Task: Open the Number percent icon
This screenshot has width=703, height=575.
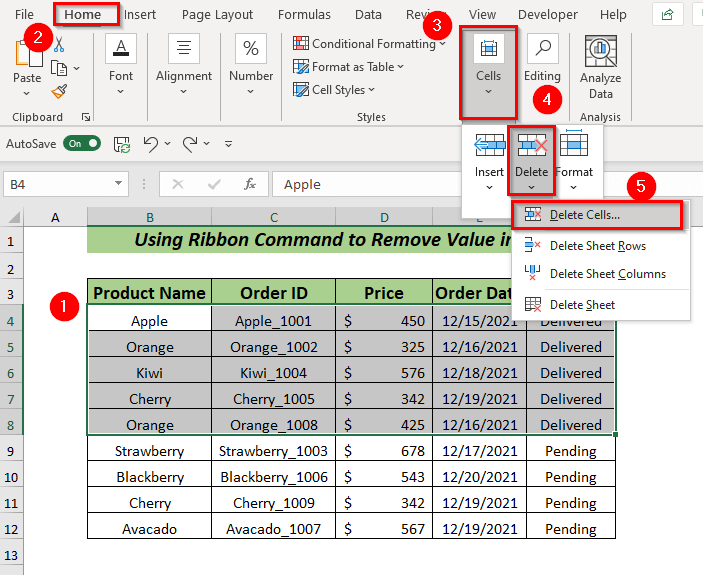Action: click(251, 48)
